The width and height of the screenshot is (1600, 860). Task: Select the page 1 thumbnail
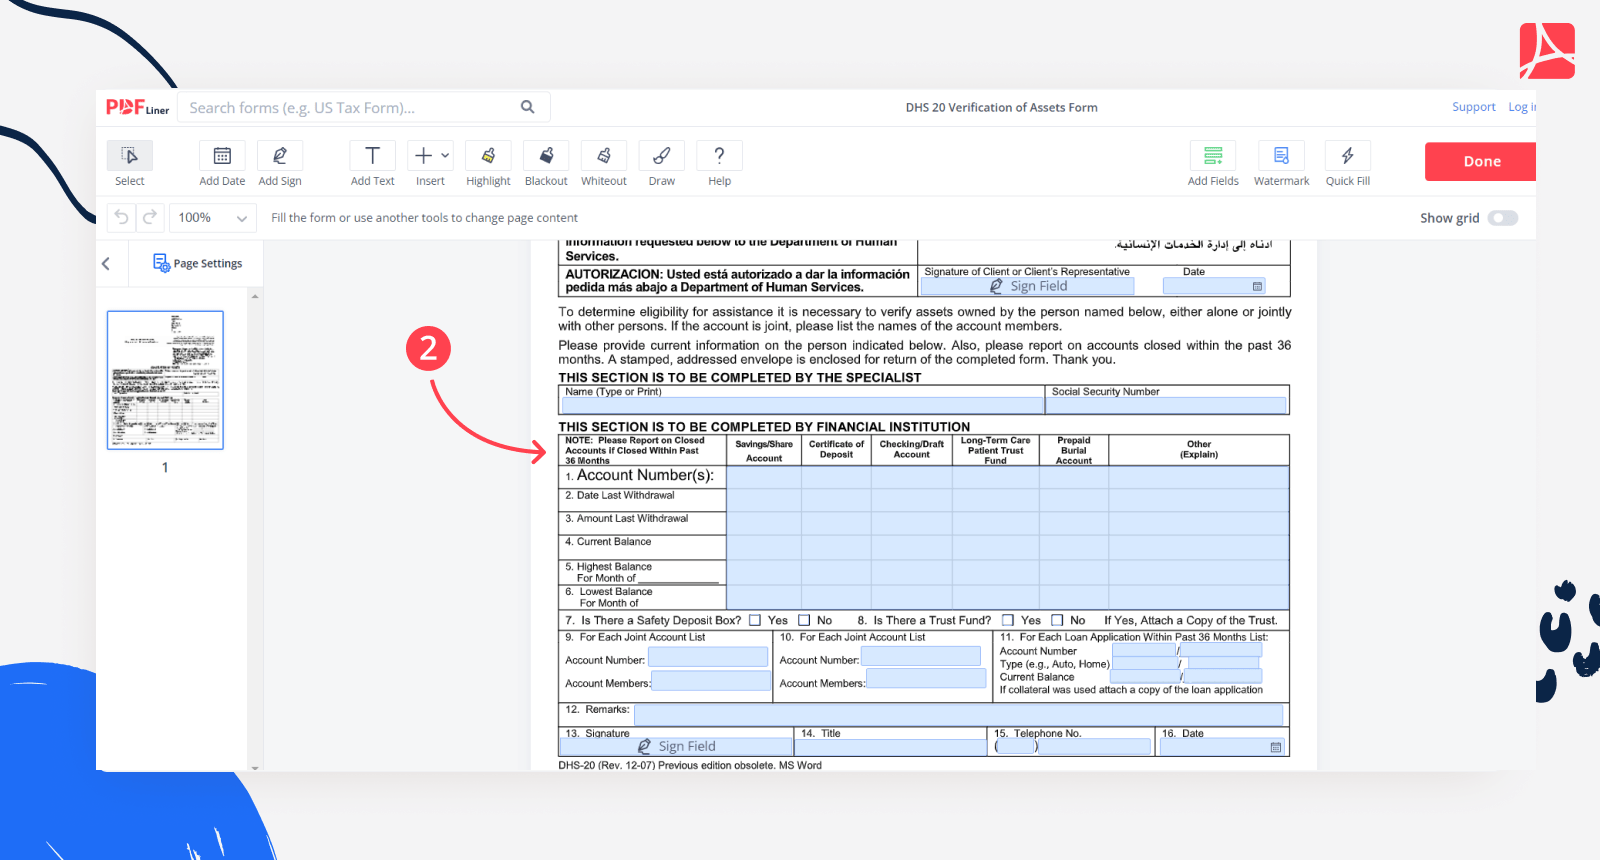pyautogui.click(x=165, y=380)
